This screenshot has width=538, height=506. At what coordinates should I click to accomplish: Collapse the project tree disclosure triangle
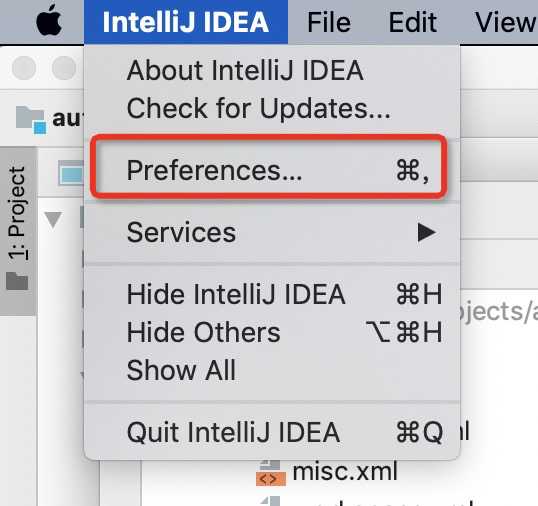(x=53, y=220)
